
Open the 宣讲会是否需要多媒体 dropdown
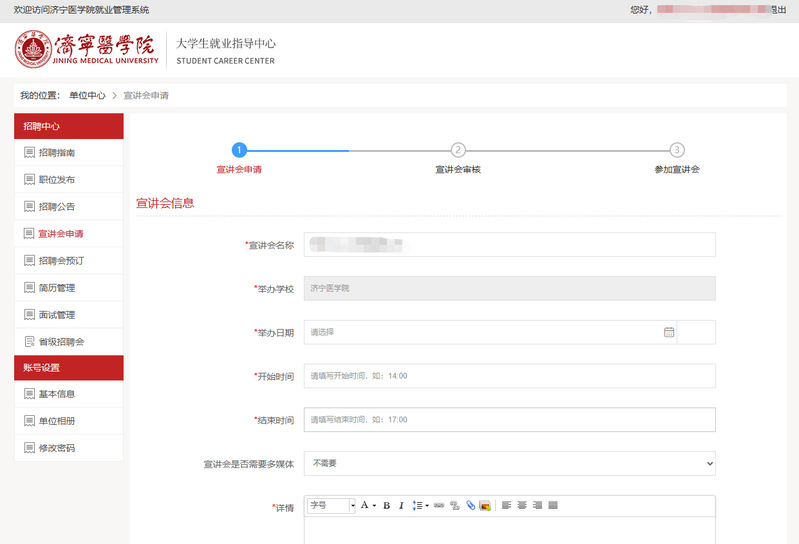(509, 464)
